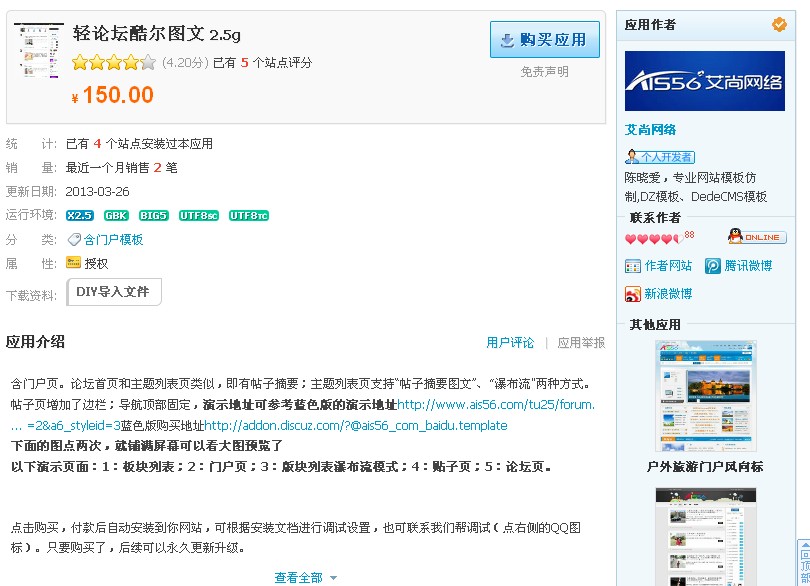Open the 户外旅游门户风向标 app thumbnail
The height and width of the screenshot is (586, 810).
point(705,396)
